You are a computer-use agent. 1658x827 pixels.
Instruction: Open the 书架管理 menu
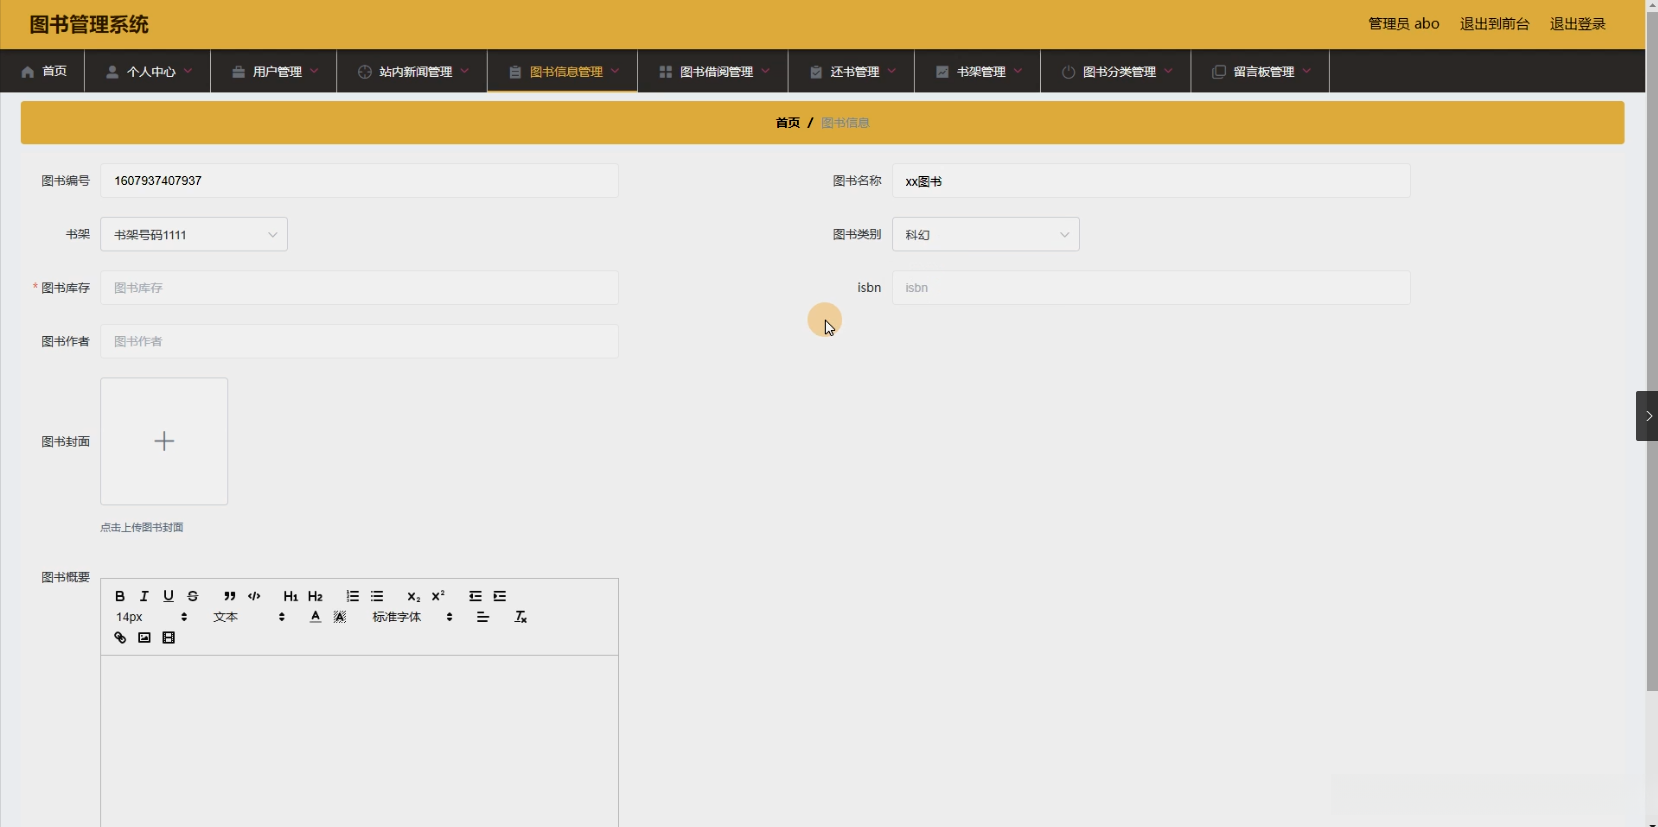click(978, 71)
